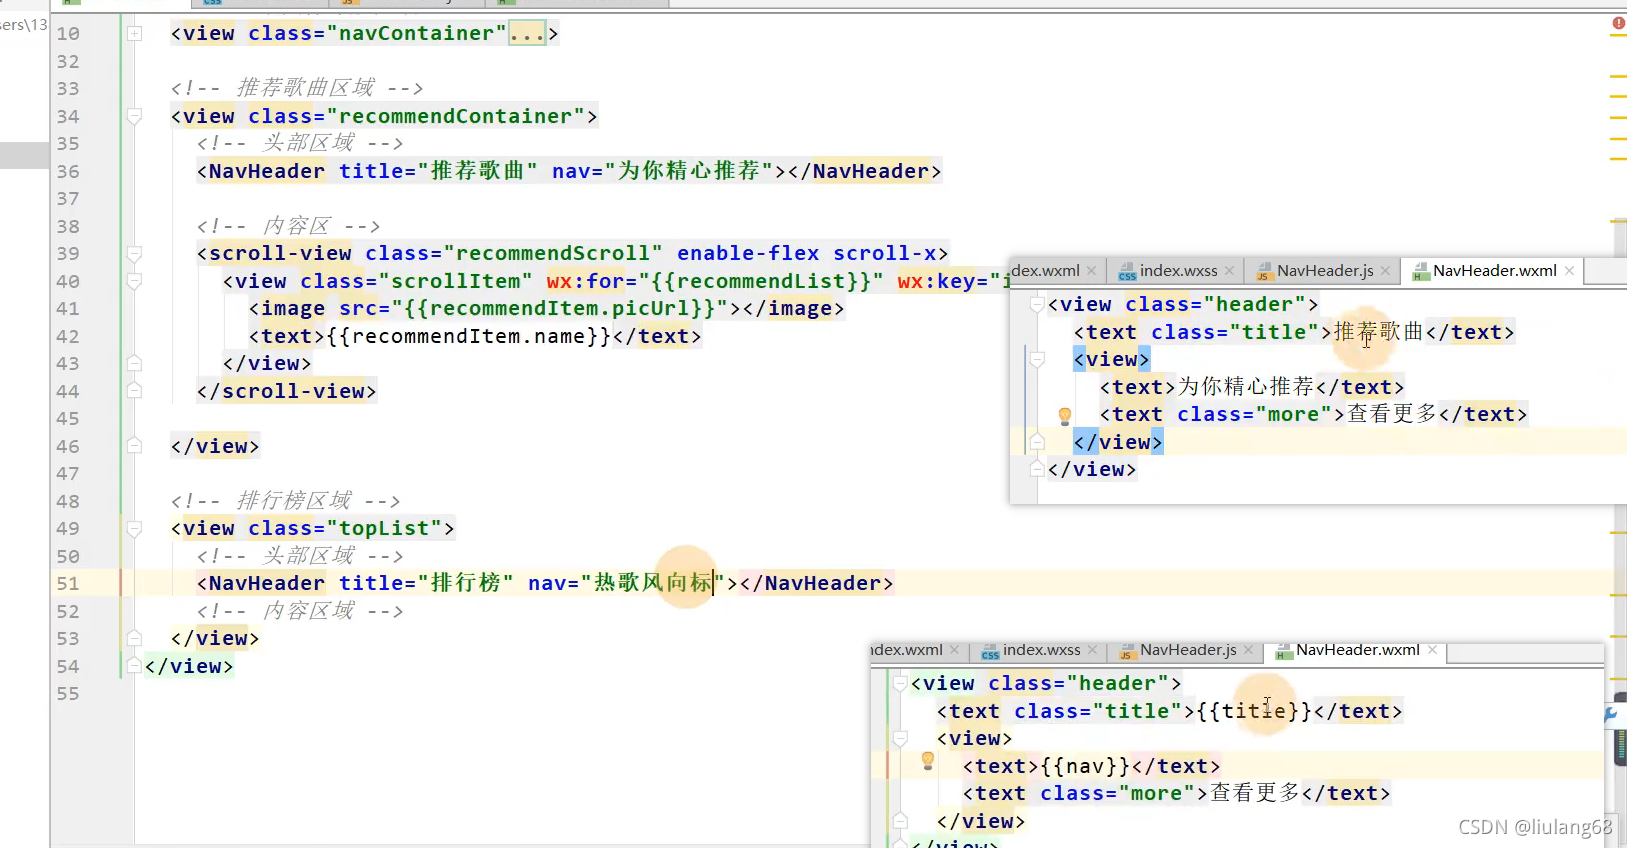Click line number 51 in the gutter

[68, 584]
